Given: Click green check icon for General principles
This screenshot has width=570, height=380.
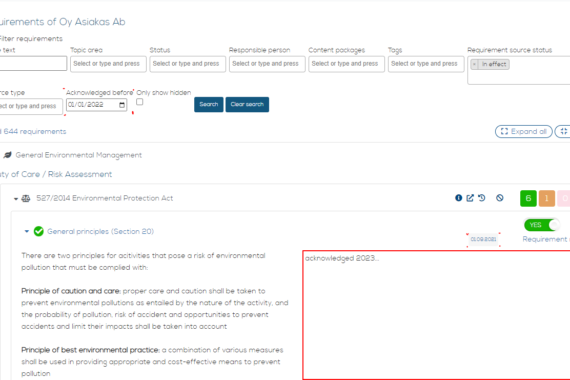Looking at the screenshot, I should pos(39,231).
